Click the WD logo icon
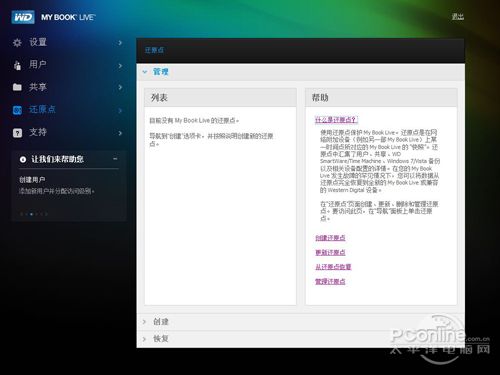500x375 pixels. 23,17
